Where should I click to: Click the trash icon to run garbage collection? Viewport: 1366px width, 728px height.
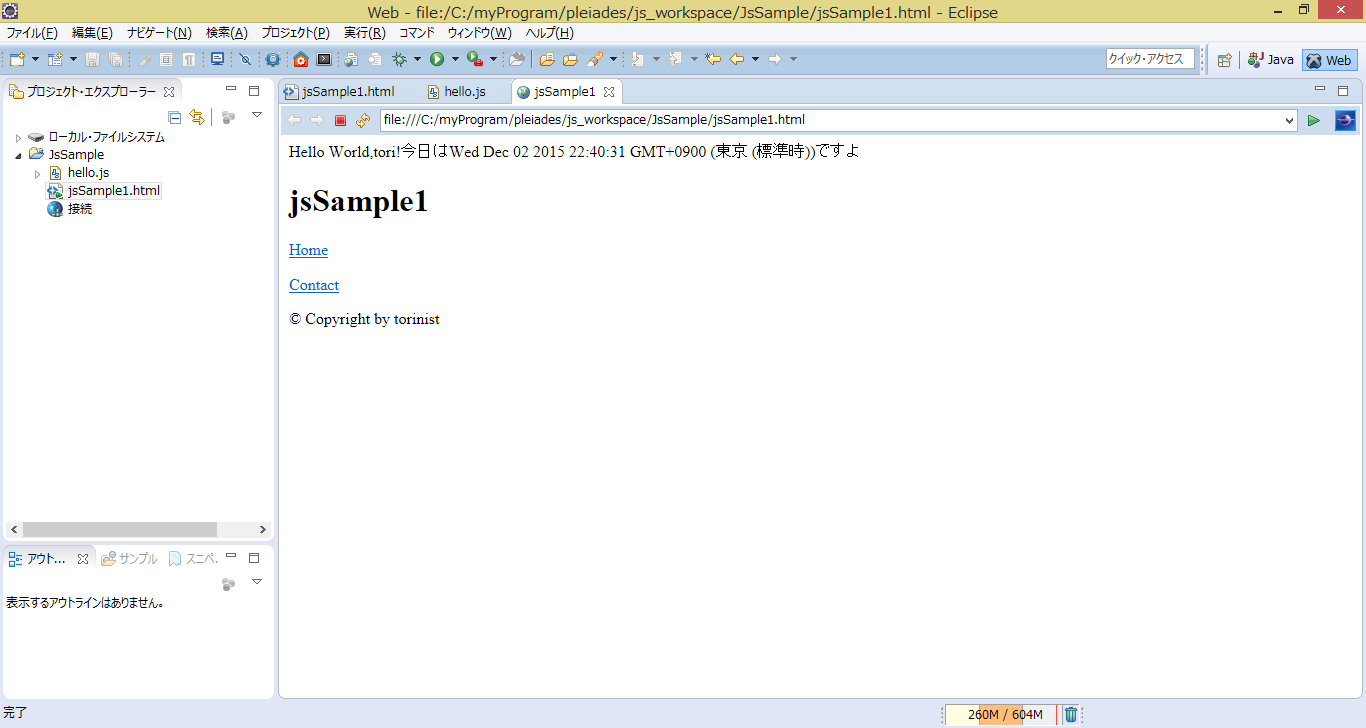point(1070,714)
